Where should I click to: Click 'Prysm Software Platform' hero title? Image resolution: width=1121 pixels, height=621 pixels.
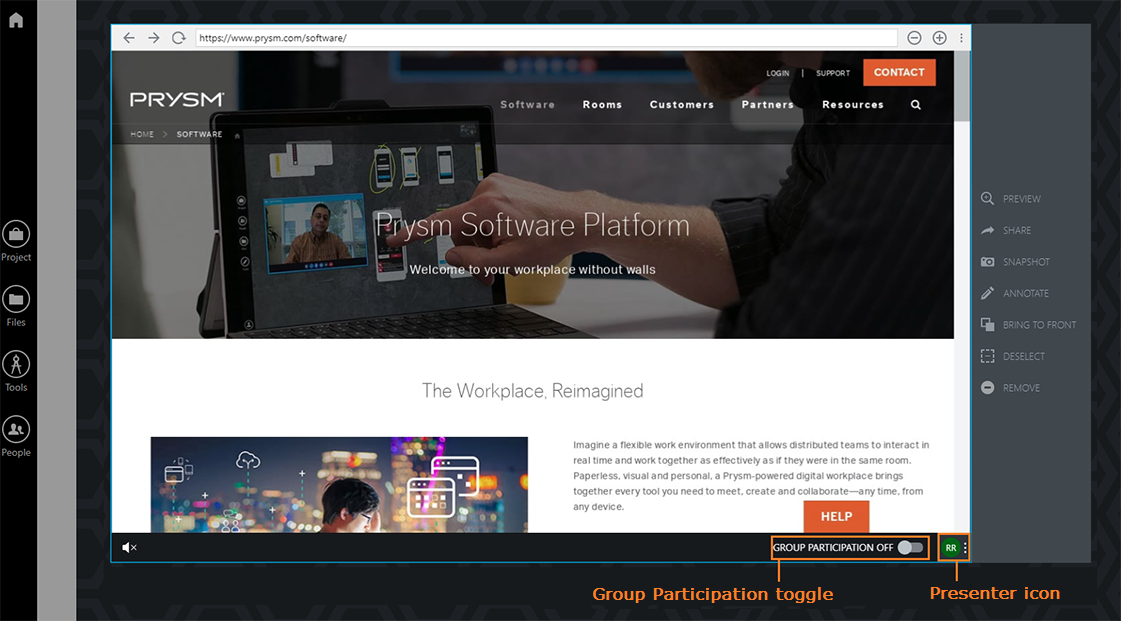point(533,225)
